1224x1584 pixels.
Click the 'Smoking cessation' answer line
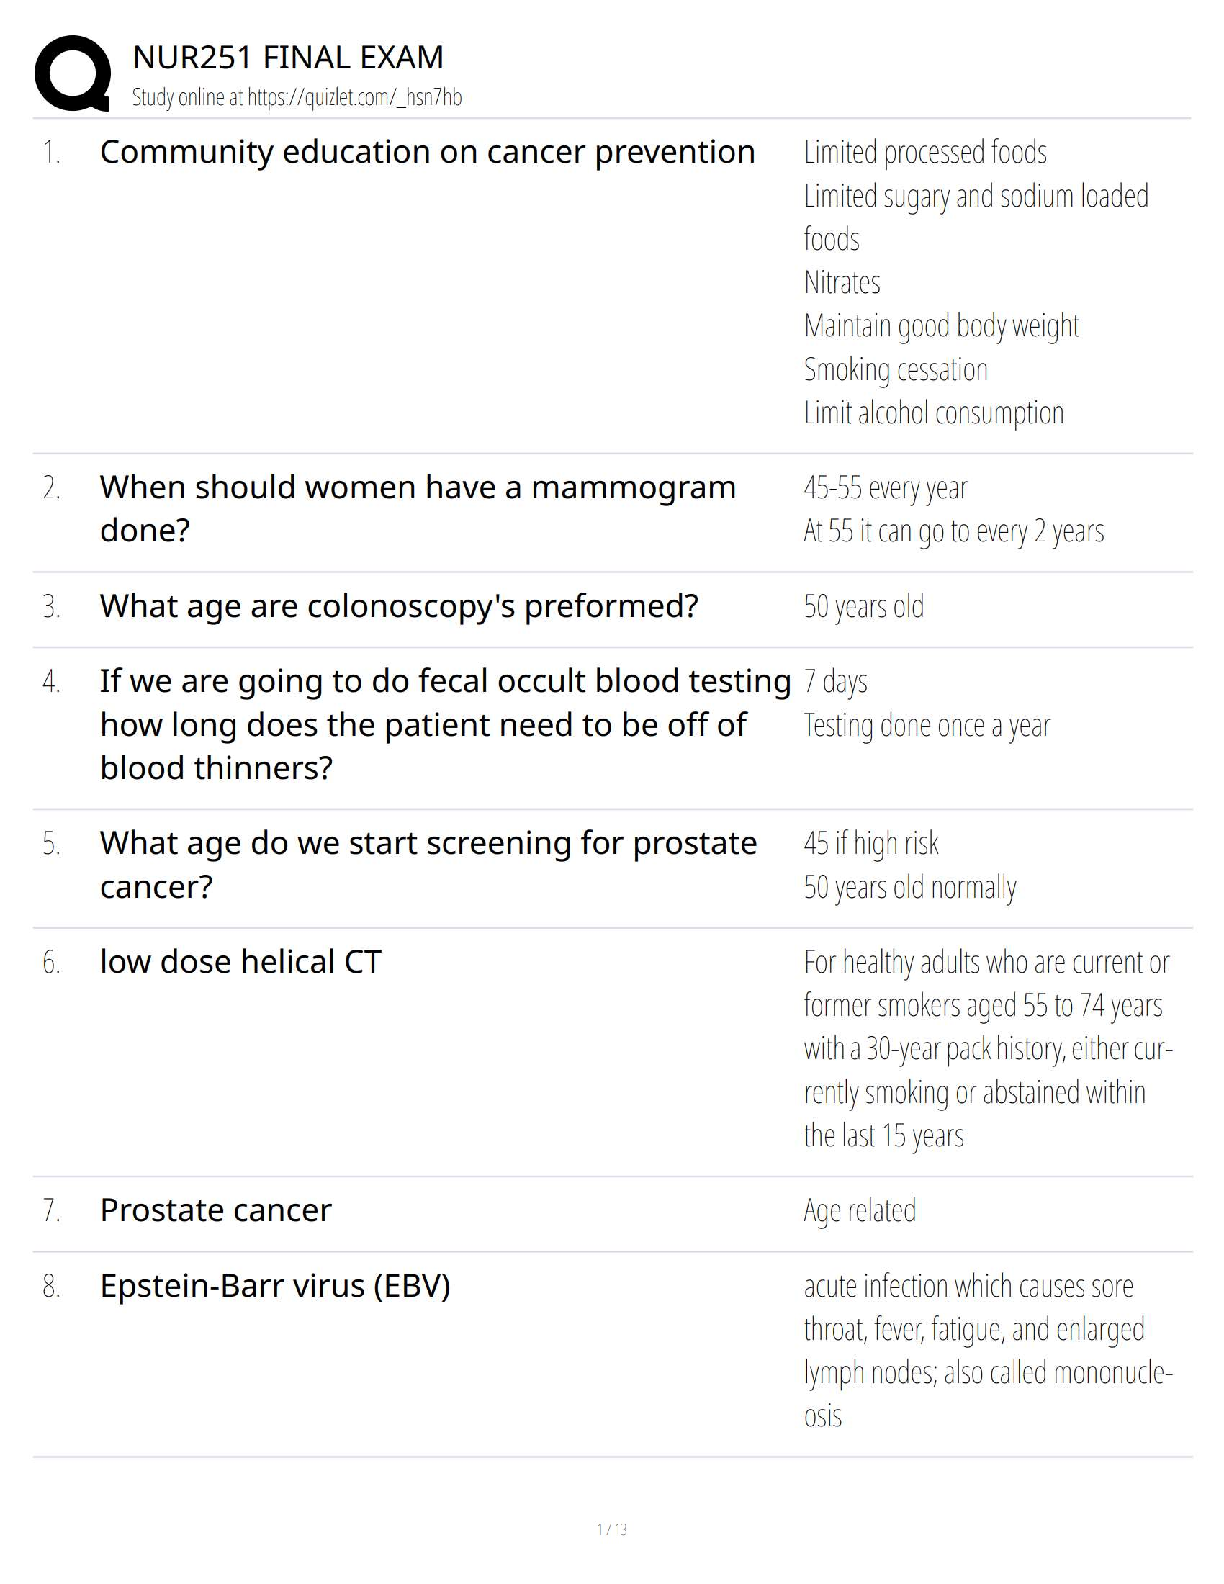pyautogui.click(x=895, y=369)
